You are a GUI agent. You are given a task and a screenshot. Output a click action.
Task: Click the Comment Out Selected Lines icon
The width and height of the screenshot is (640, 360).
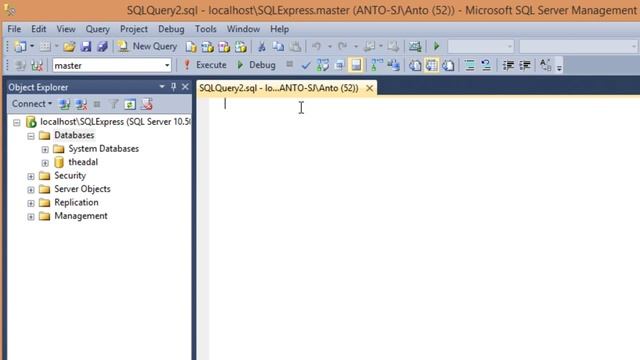(x=469, y=65)
